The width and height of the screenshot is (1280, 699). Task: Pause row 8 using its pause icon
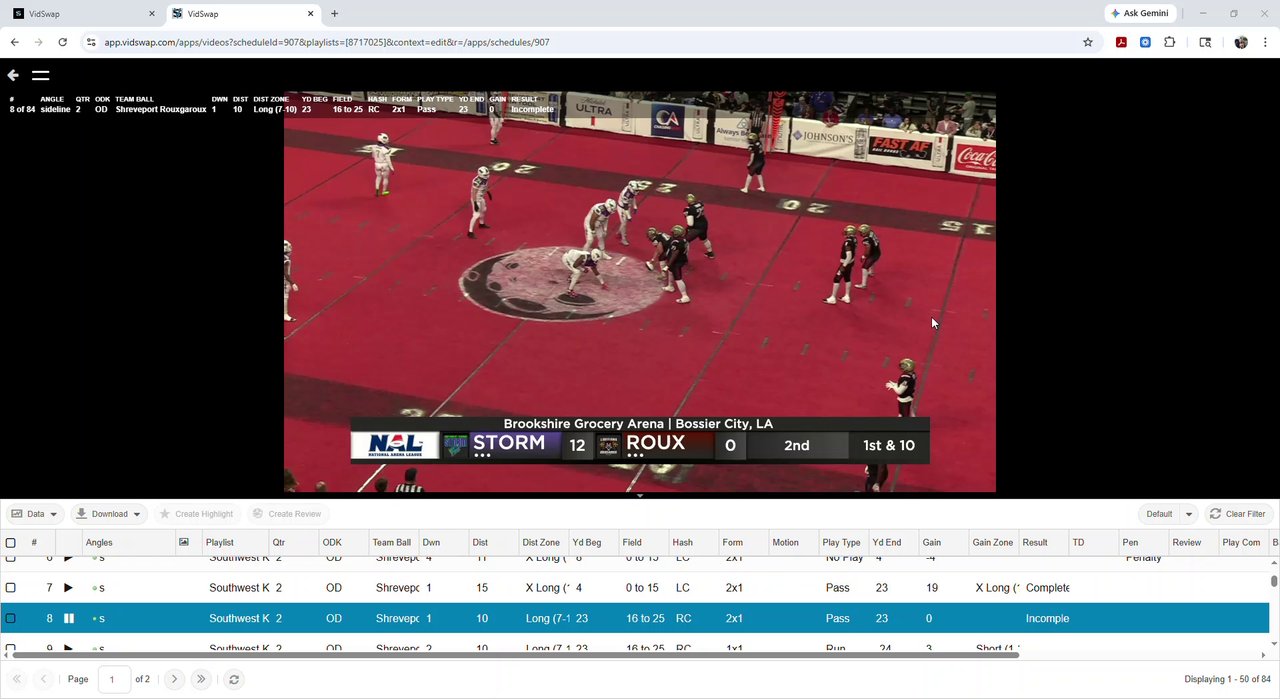[69, 619]
